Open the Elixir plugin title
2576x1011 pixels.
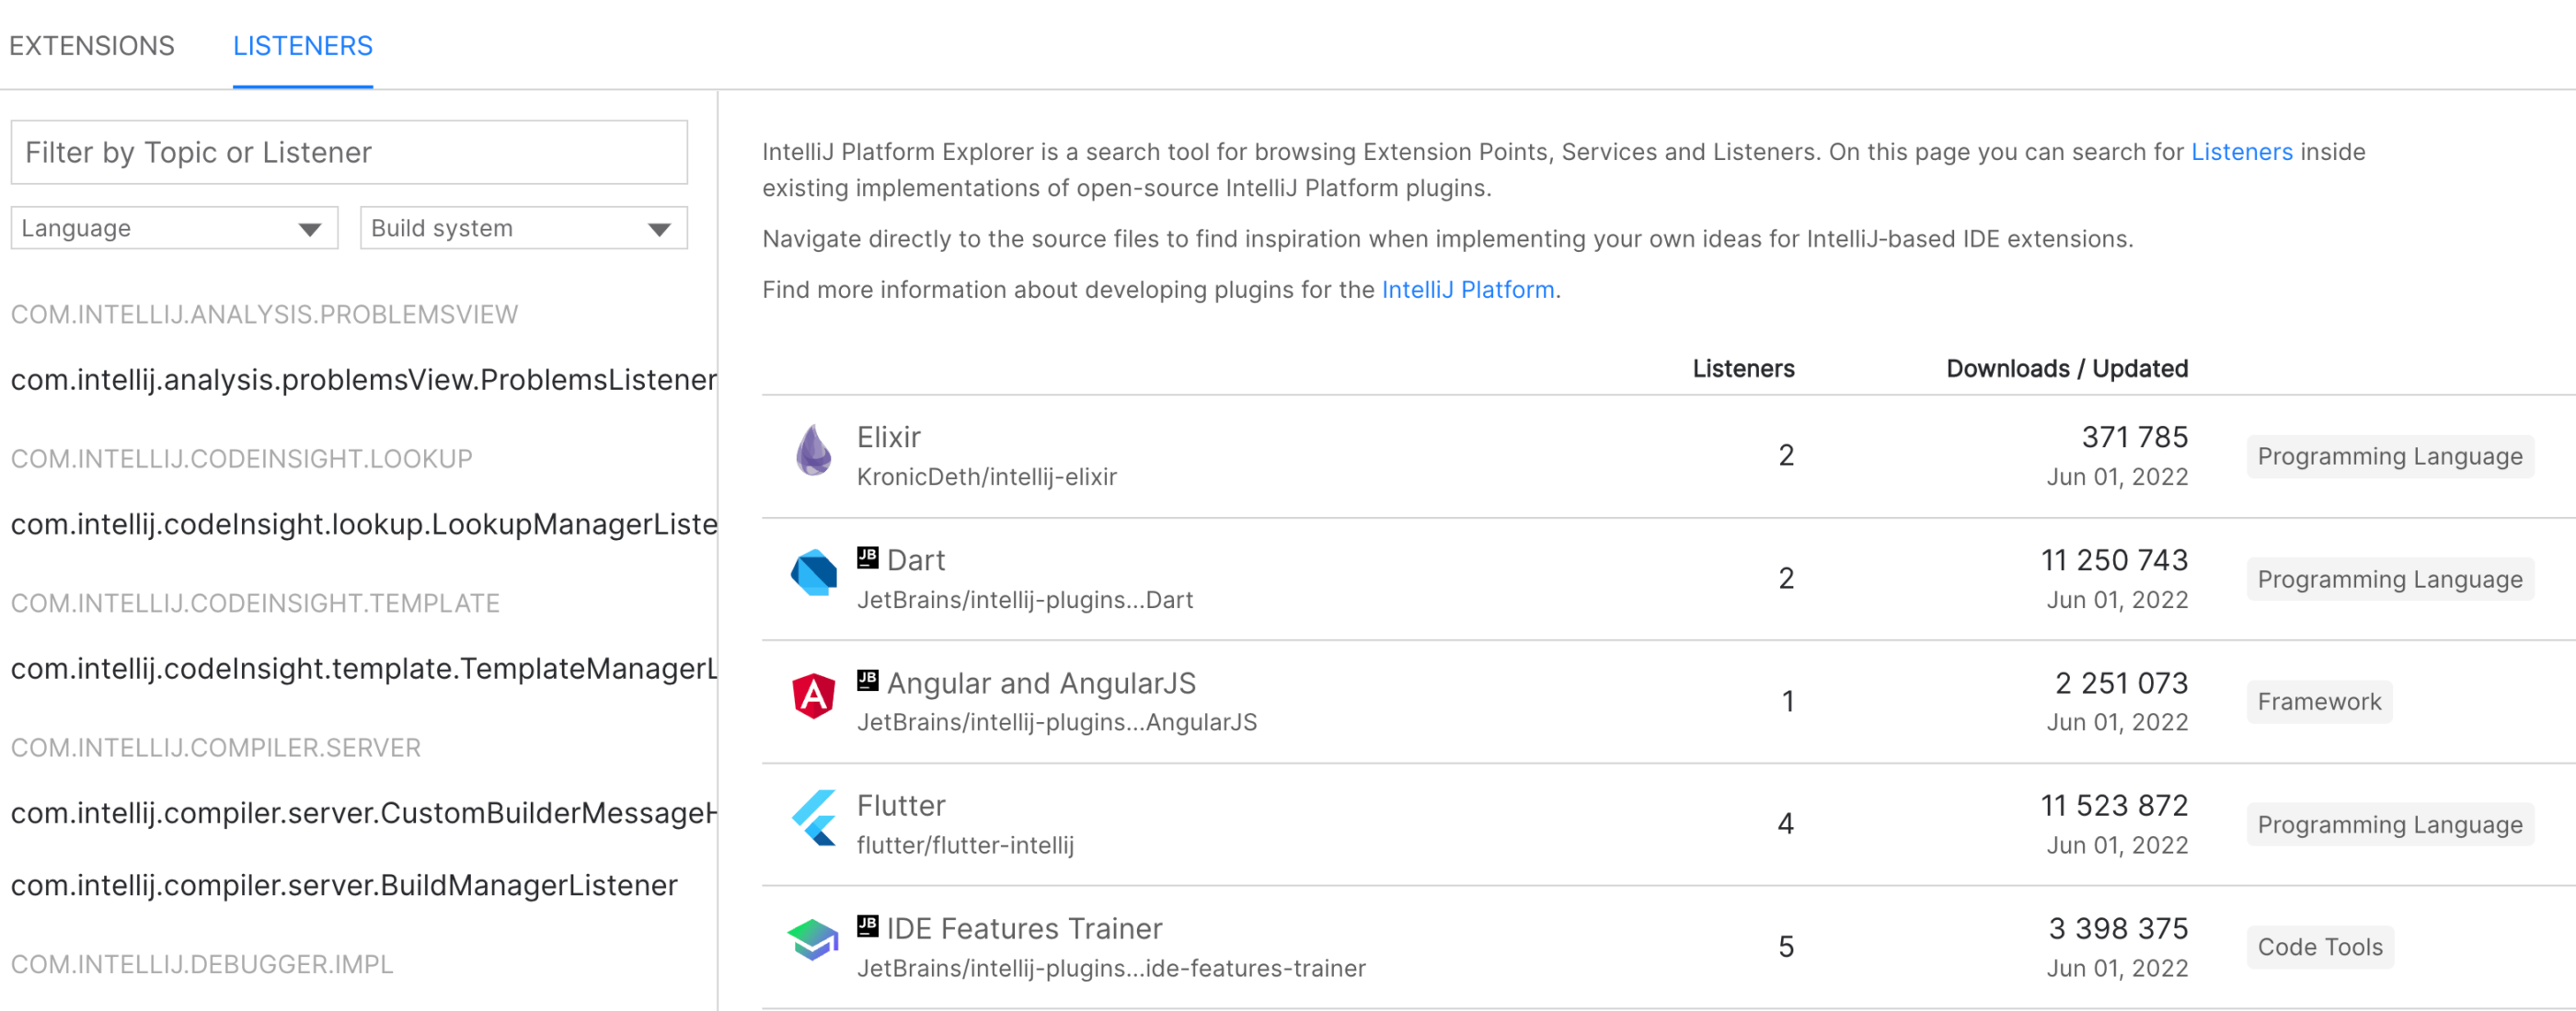[888, 437]
